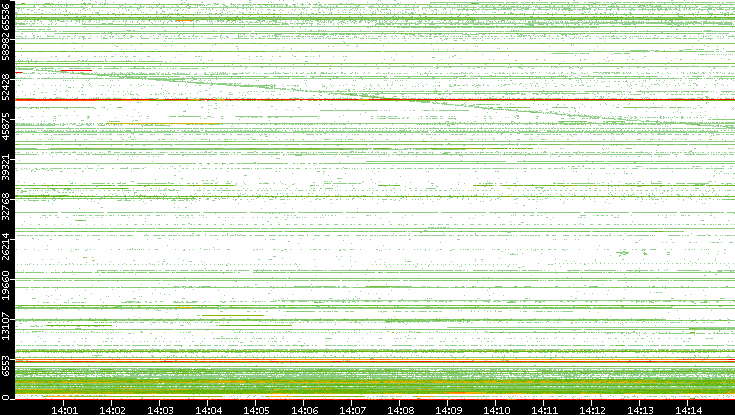Click the short red segment above 52428 line

click(74, 71)
